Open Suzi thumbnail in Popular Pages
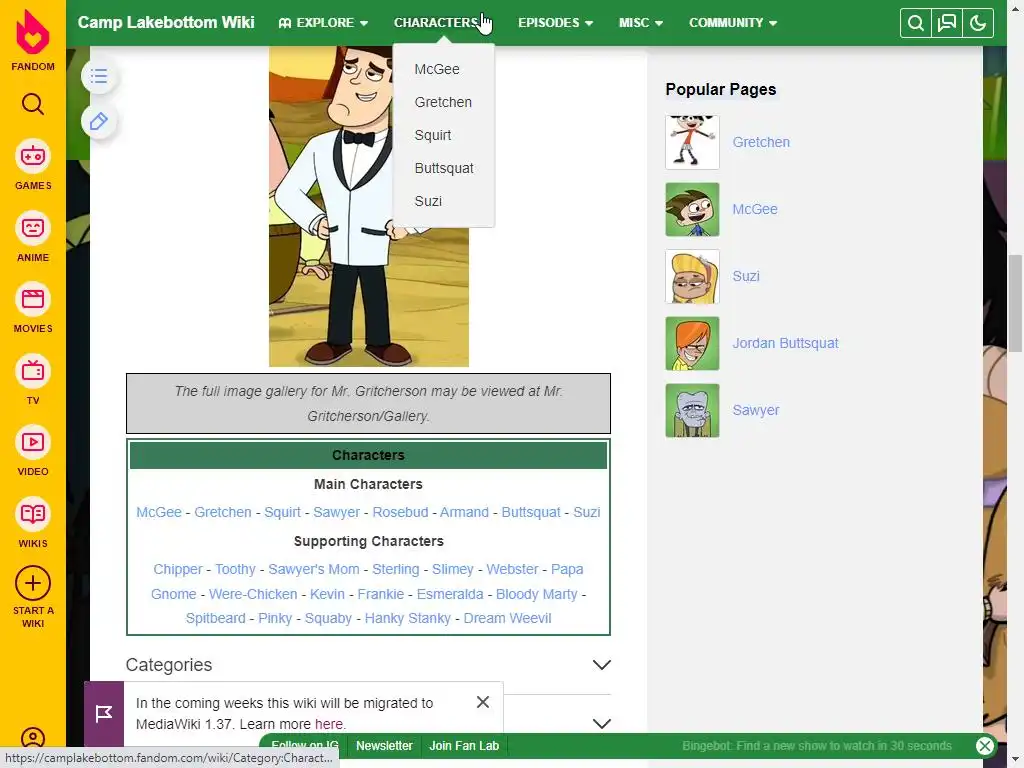 [692, 277]
